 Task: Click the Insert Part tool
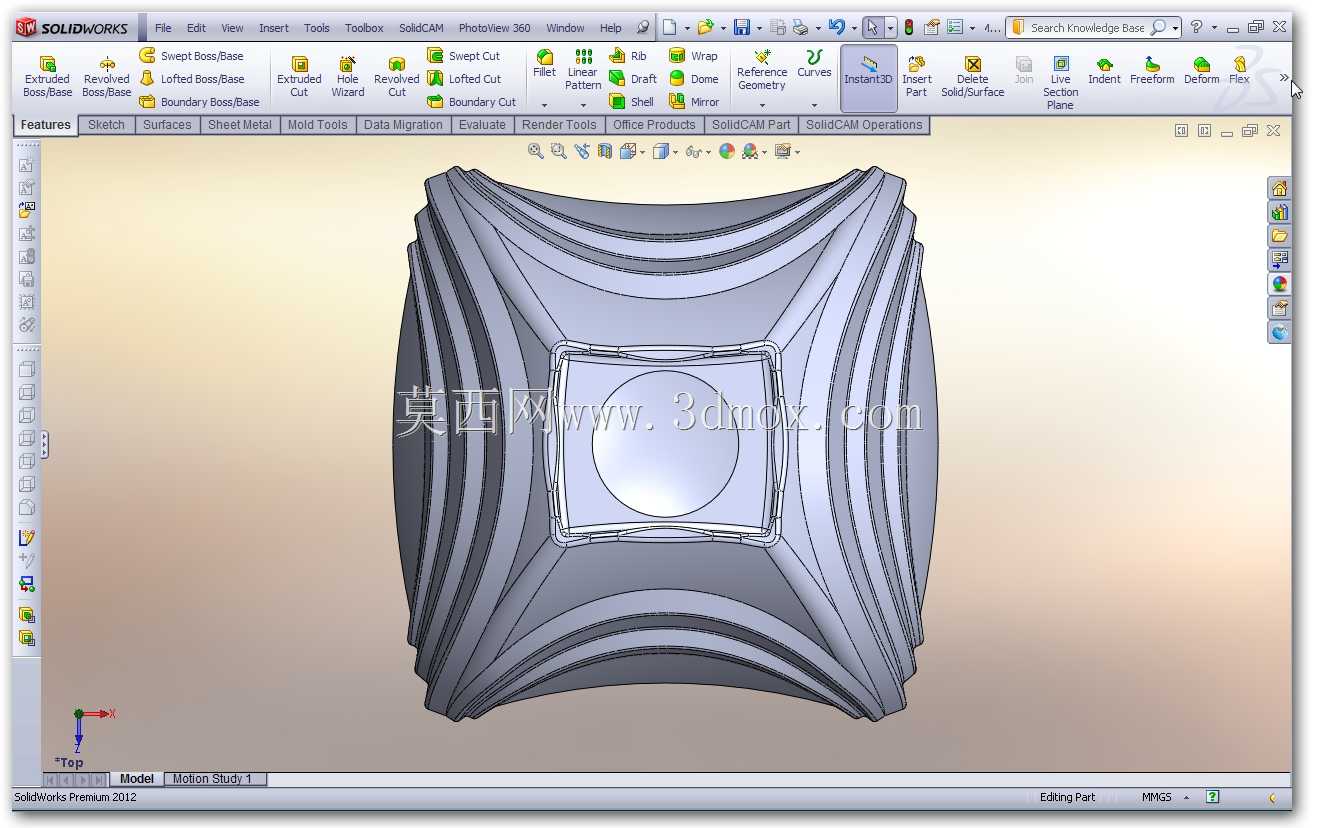(x=916, y=76)
